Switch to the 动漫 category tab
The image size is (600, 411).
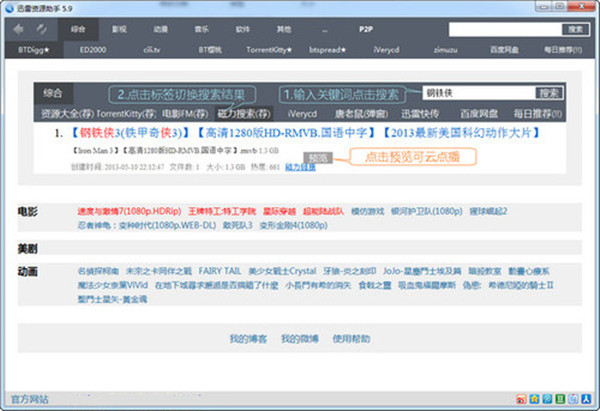pos(160,29)
